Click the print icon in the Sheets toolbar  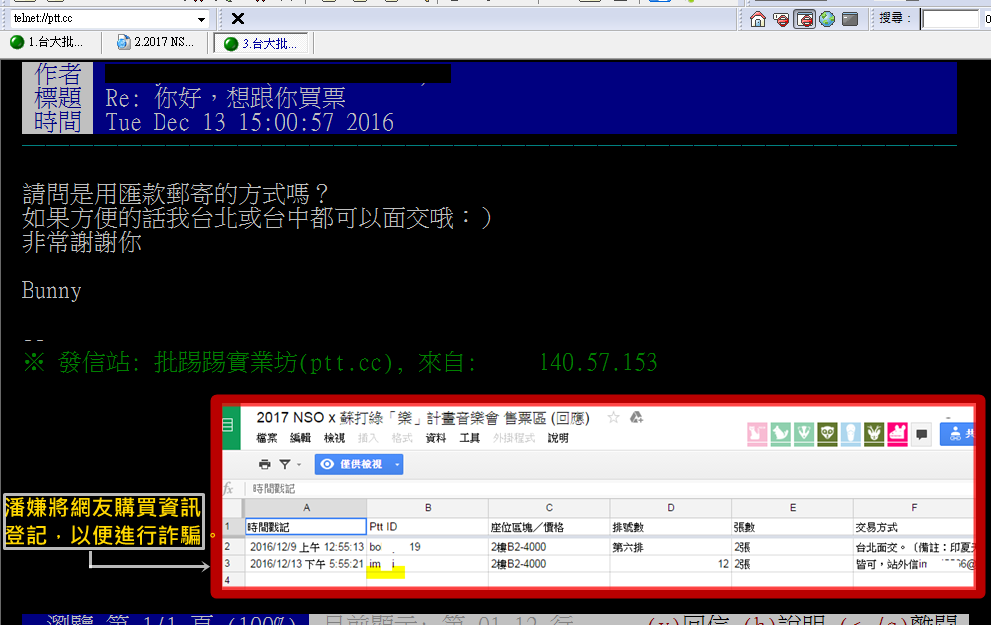point(265,464)
